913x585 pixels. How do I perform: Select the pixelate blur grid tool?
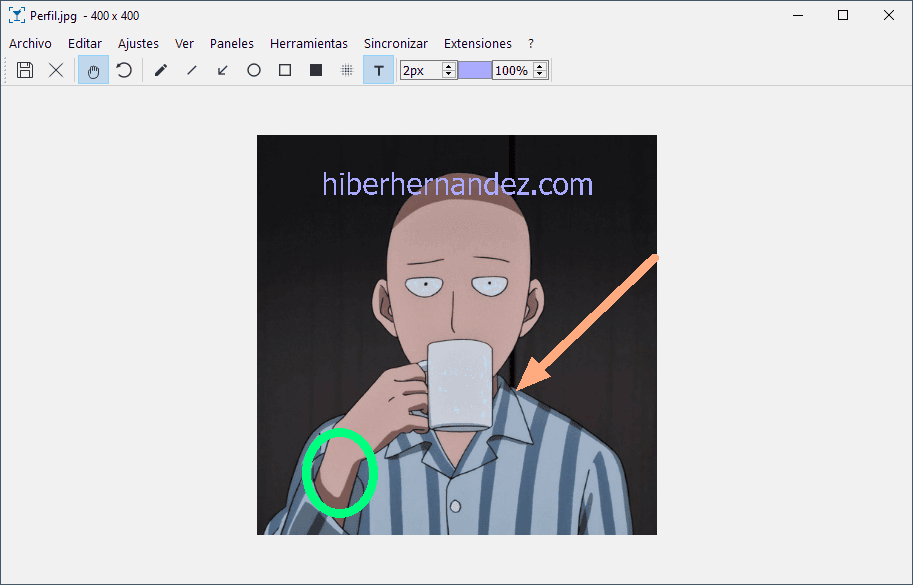coord(347,70)
